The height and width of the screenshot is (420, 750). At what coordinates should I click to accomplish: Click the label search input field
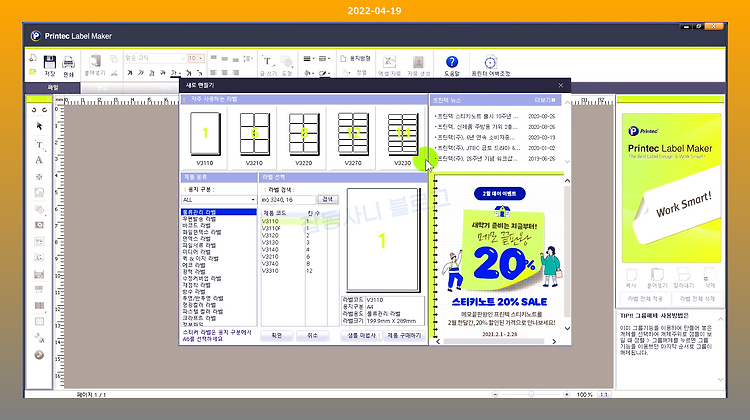click(288, 199)
